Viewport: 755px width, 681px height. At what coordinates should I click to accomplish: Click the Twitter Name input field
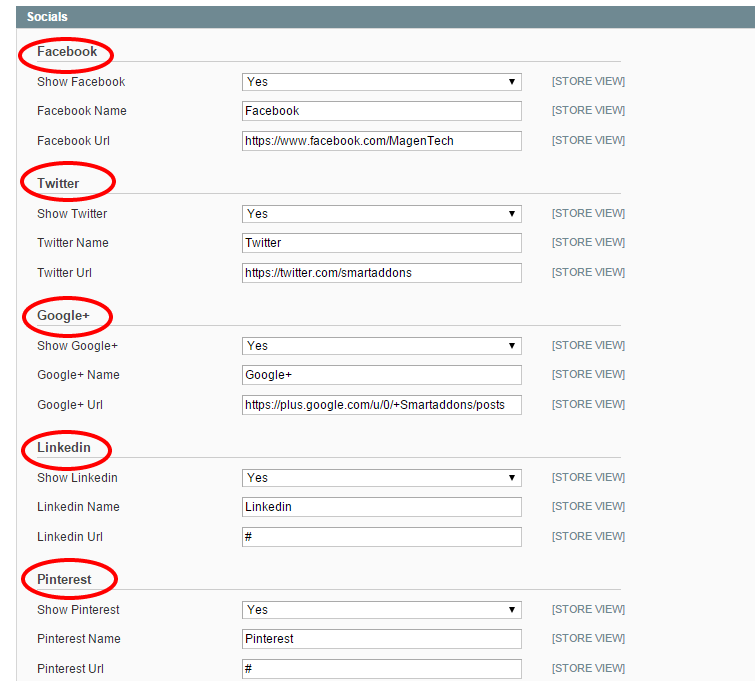pos(381,243)
